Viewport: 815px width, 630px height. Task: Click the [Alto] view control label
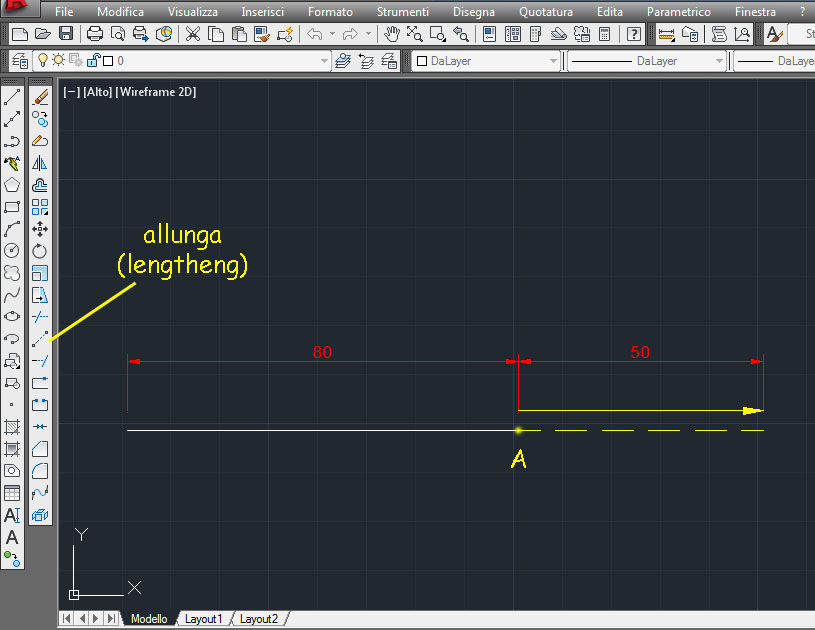point(97,92)
